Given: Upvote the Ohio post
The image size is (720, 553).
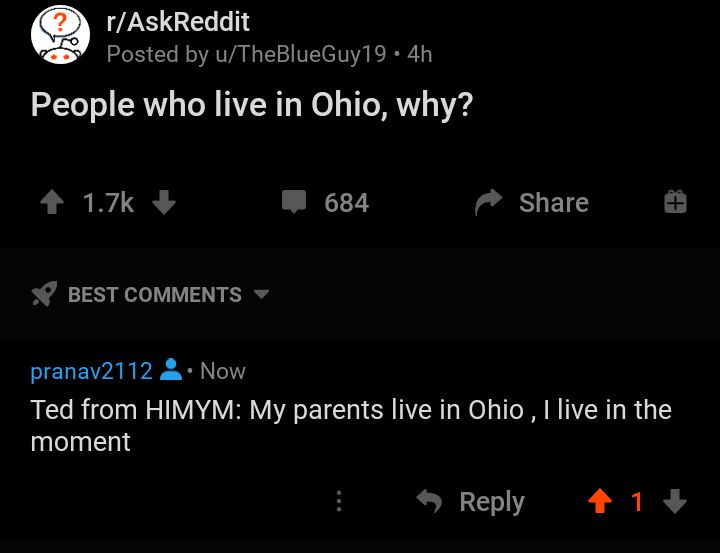Looking at the screenshot, I should (x=51, y=203).
